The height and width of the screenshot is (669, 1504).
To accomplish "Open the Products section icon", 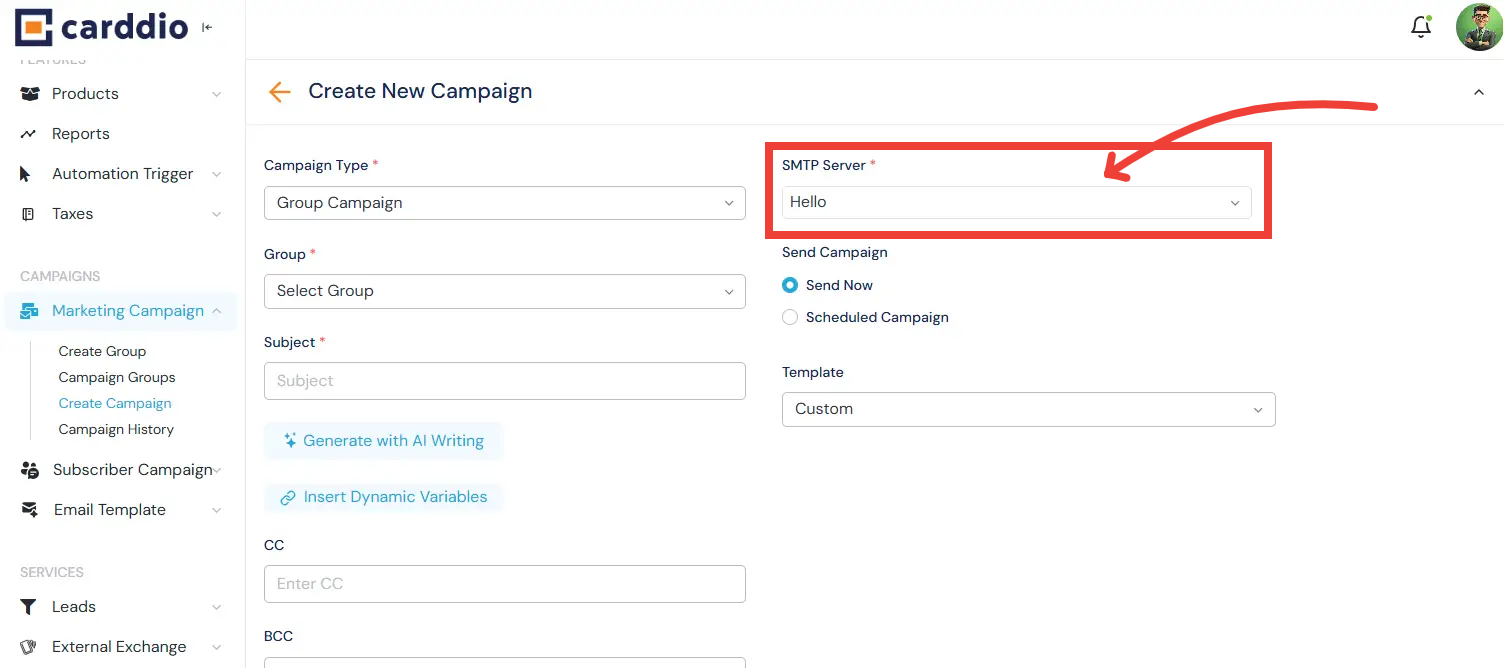I will [x=29, y=93].
